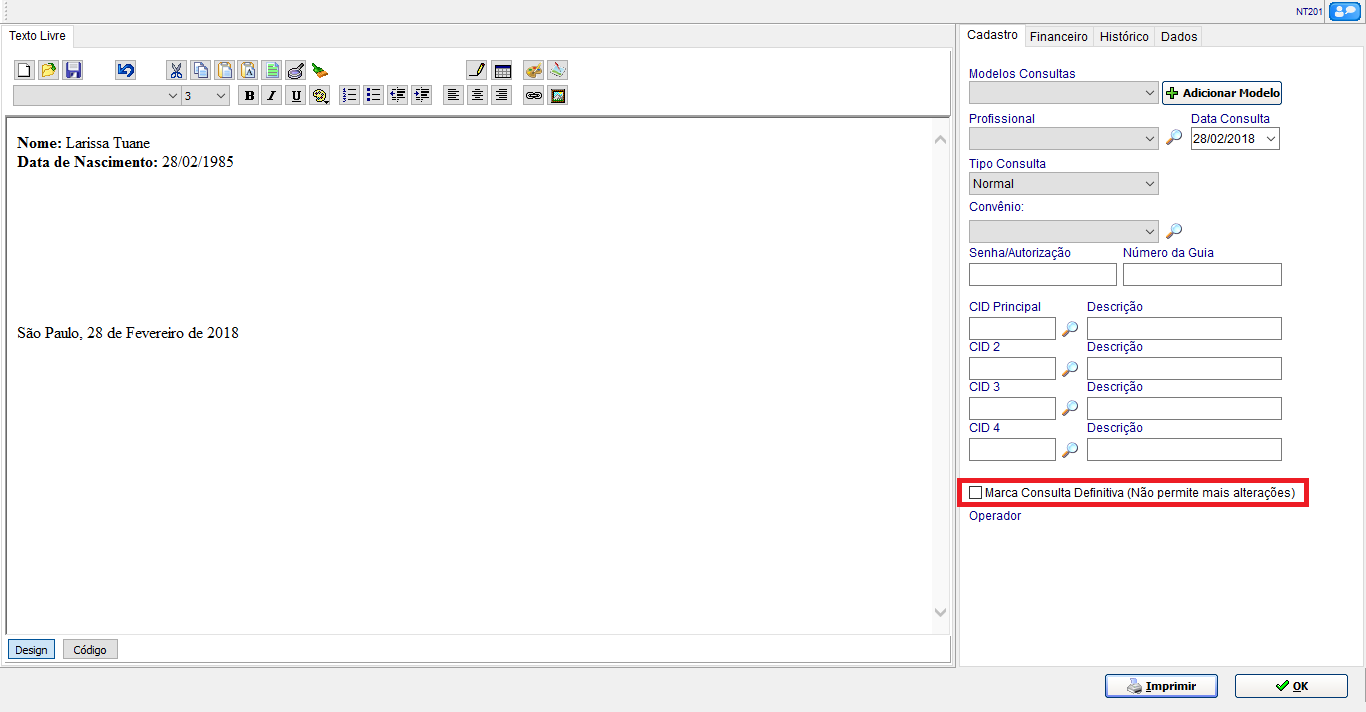Open the CID Principal search magnifier
This screenshot has width=1366, height=712.
click(1070, 329)
